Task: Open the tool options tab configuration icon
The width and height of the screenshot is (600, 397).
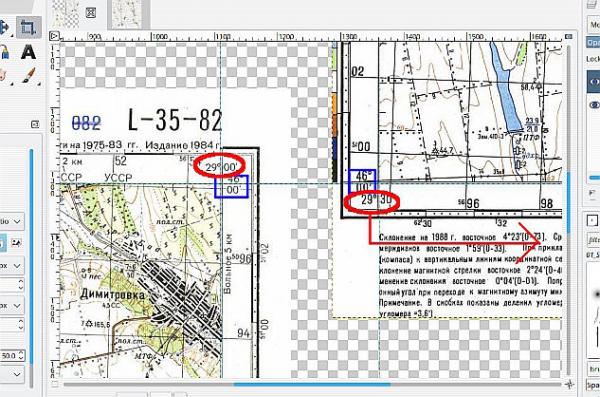Action: point(34,124)
